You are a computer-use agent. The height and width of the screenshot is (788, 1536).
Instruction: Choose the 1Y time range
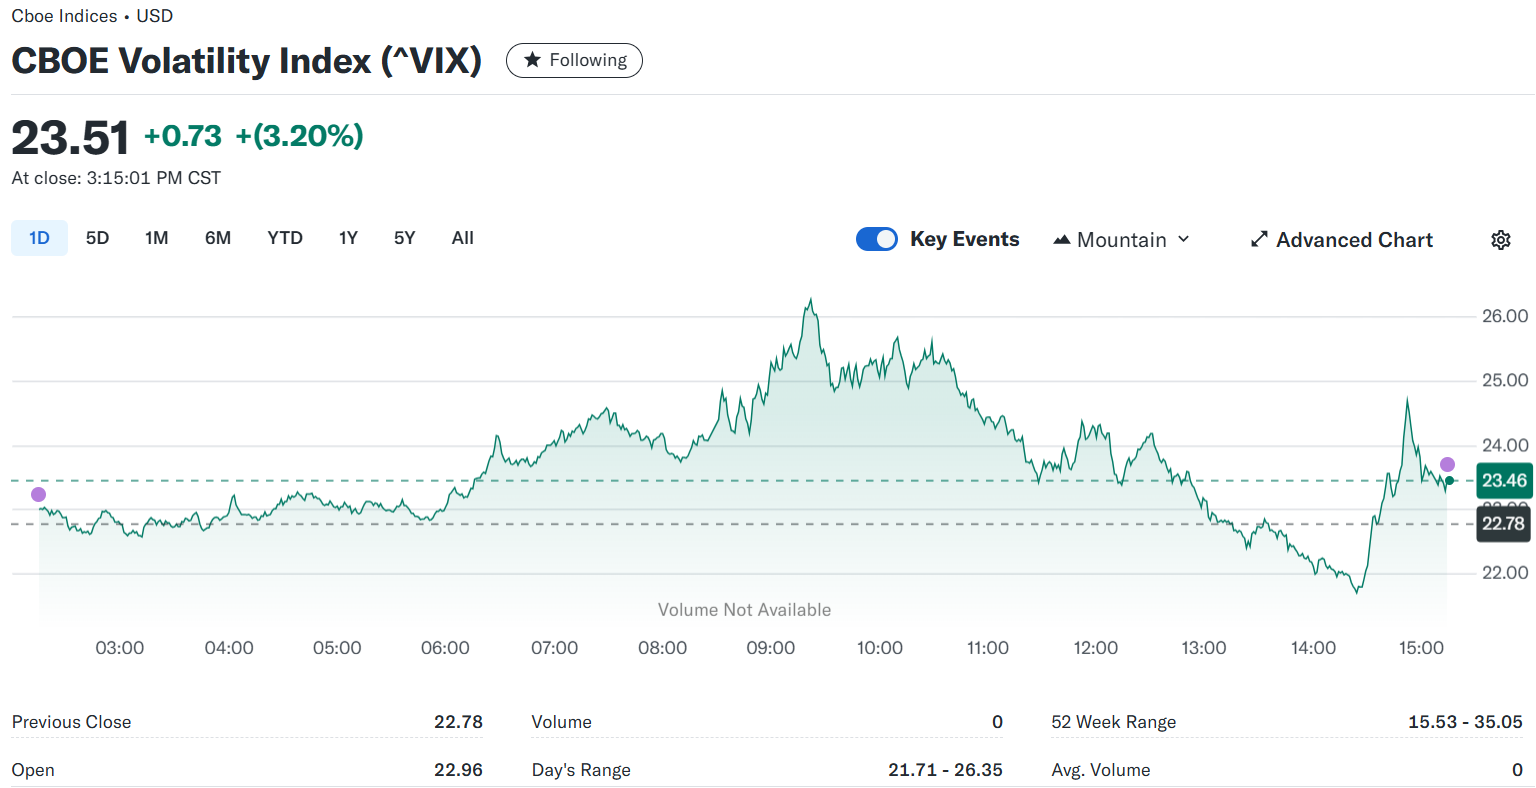[348, 238]
